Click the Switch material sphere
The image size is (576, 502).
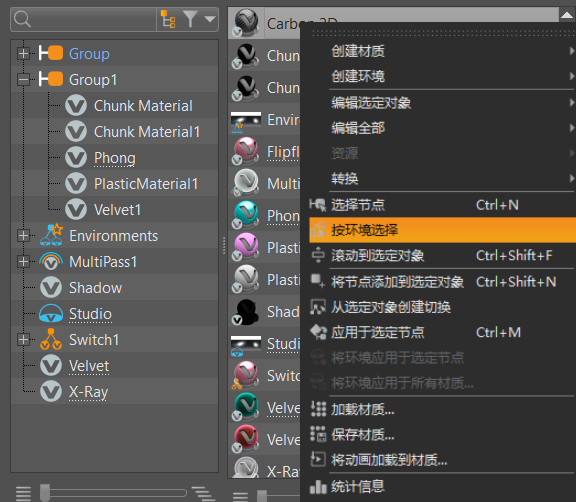246,375
